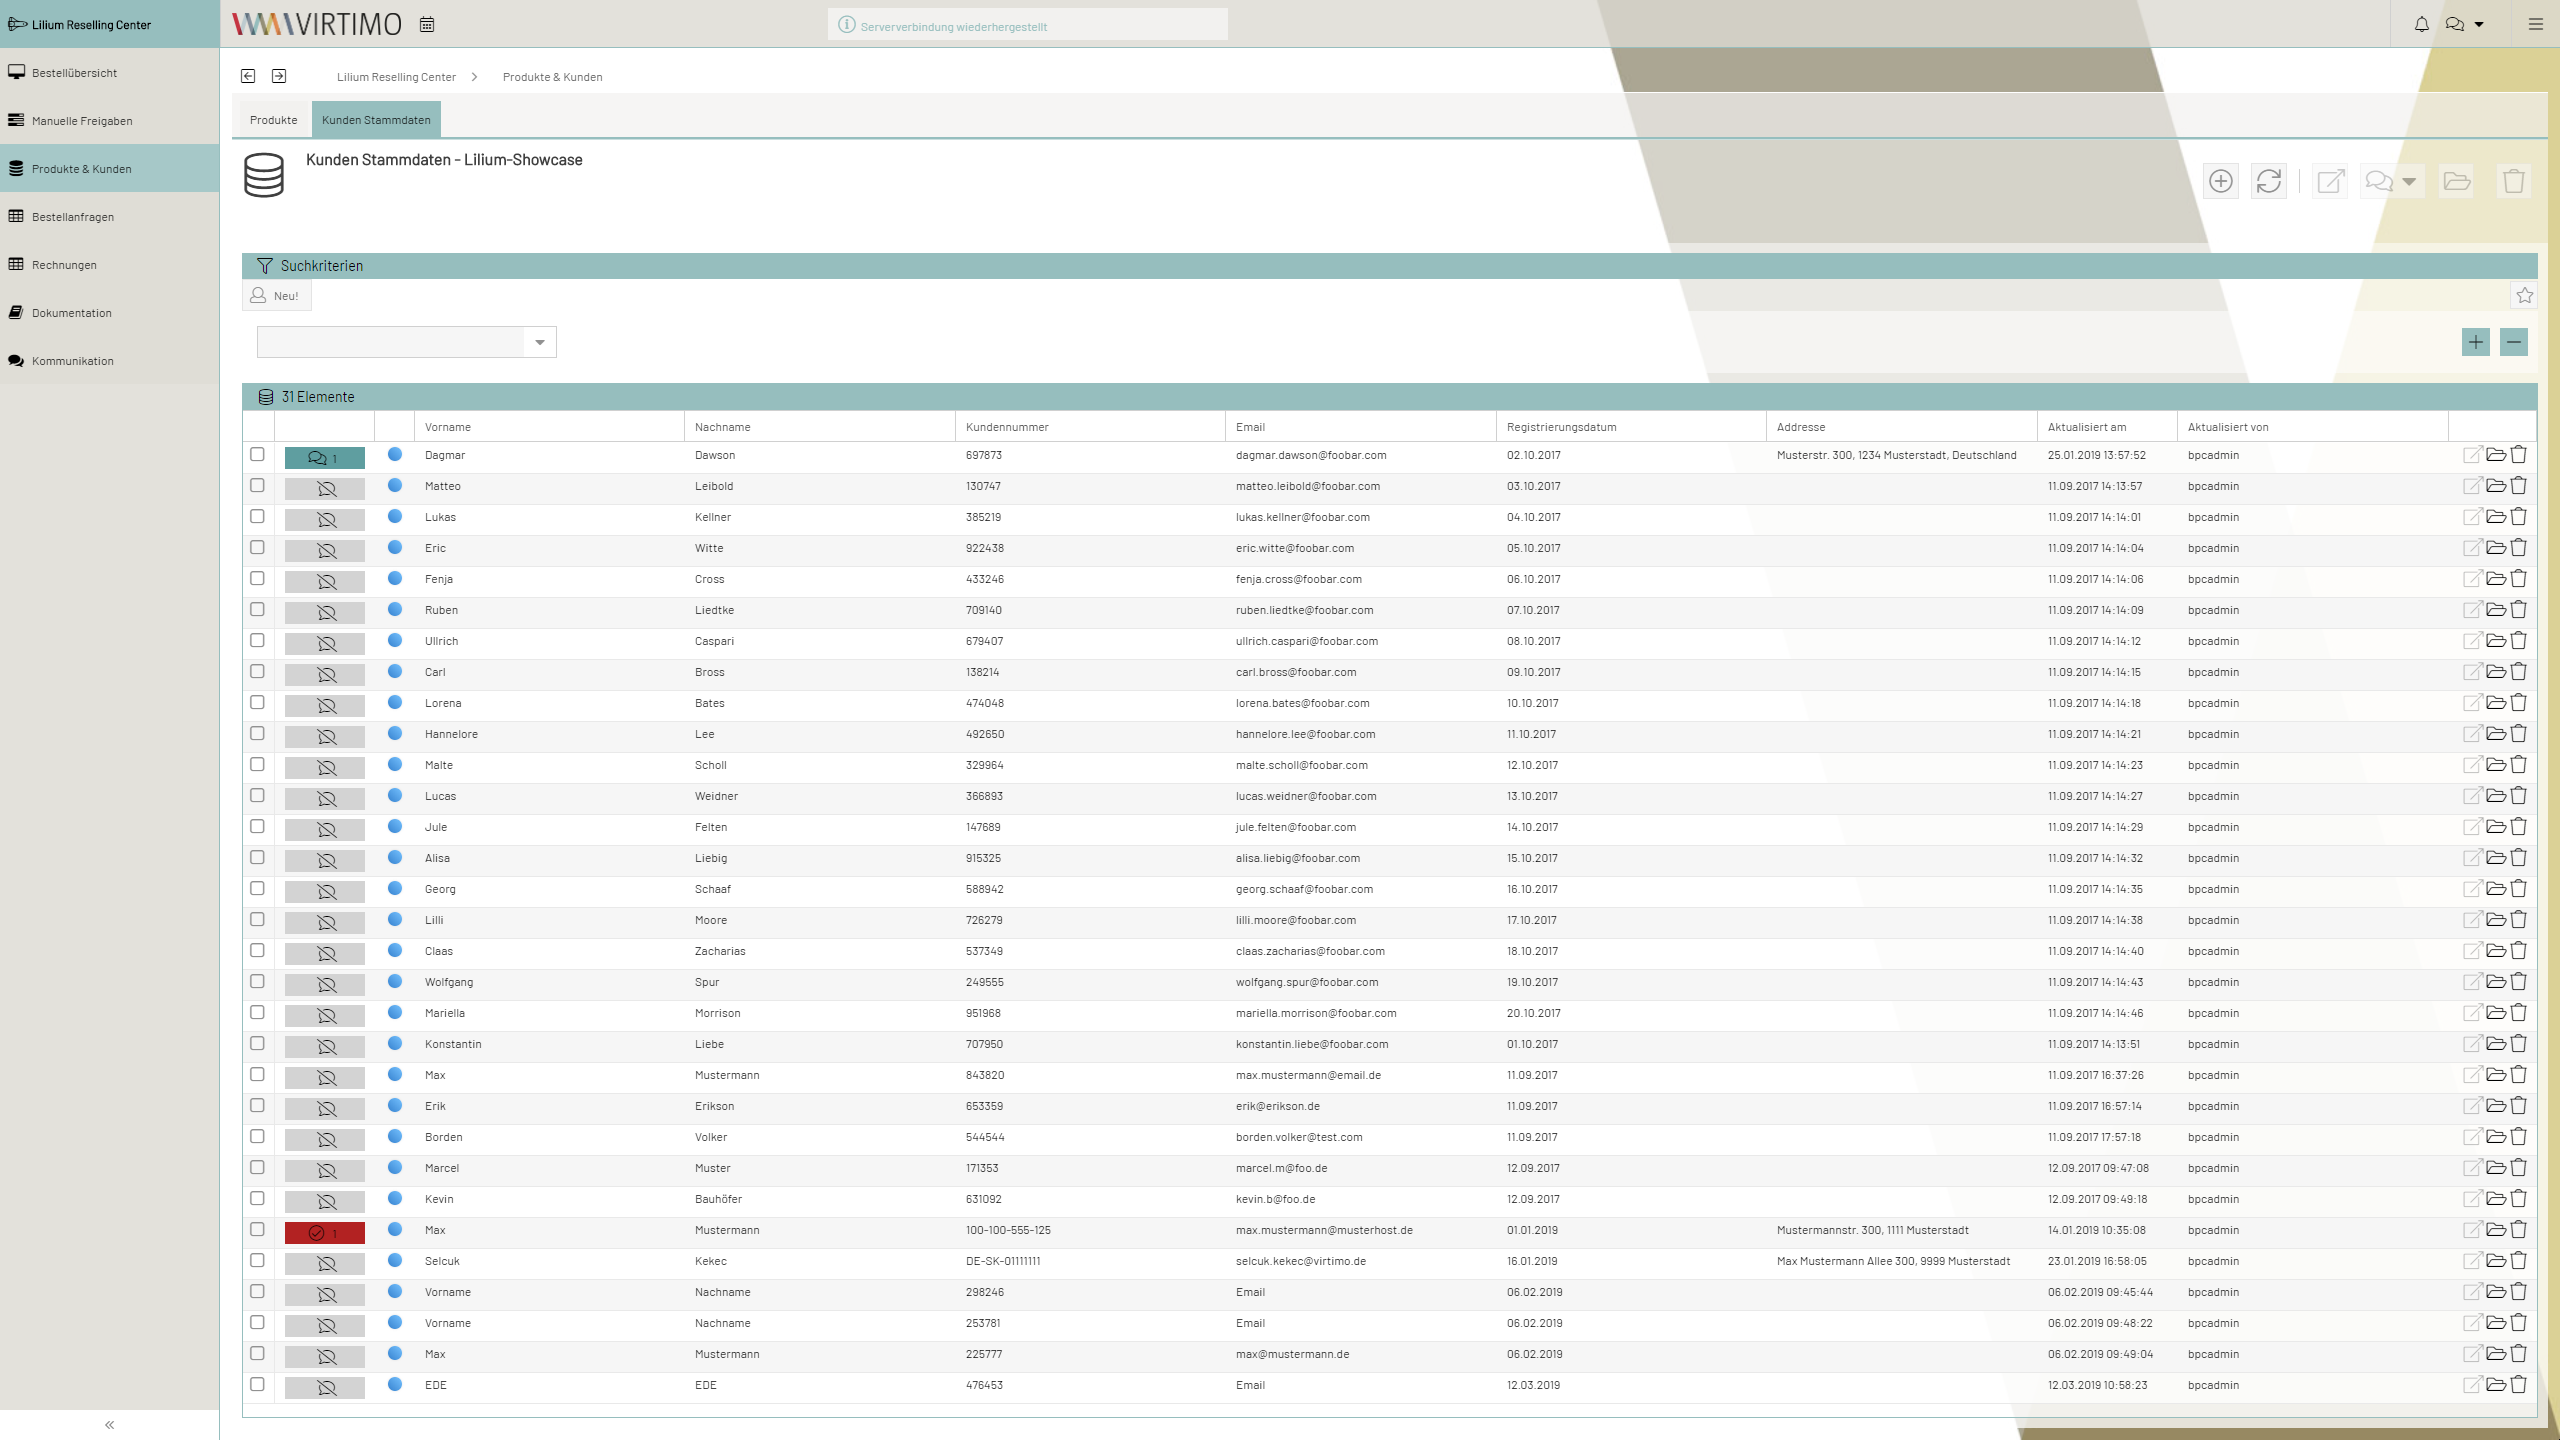
Task: Click the Neu! button
Action: point(276,296)
